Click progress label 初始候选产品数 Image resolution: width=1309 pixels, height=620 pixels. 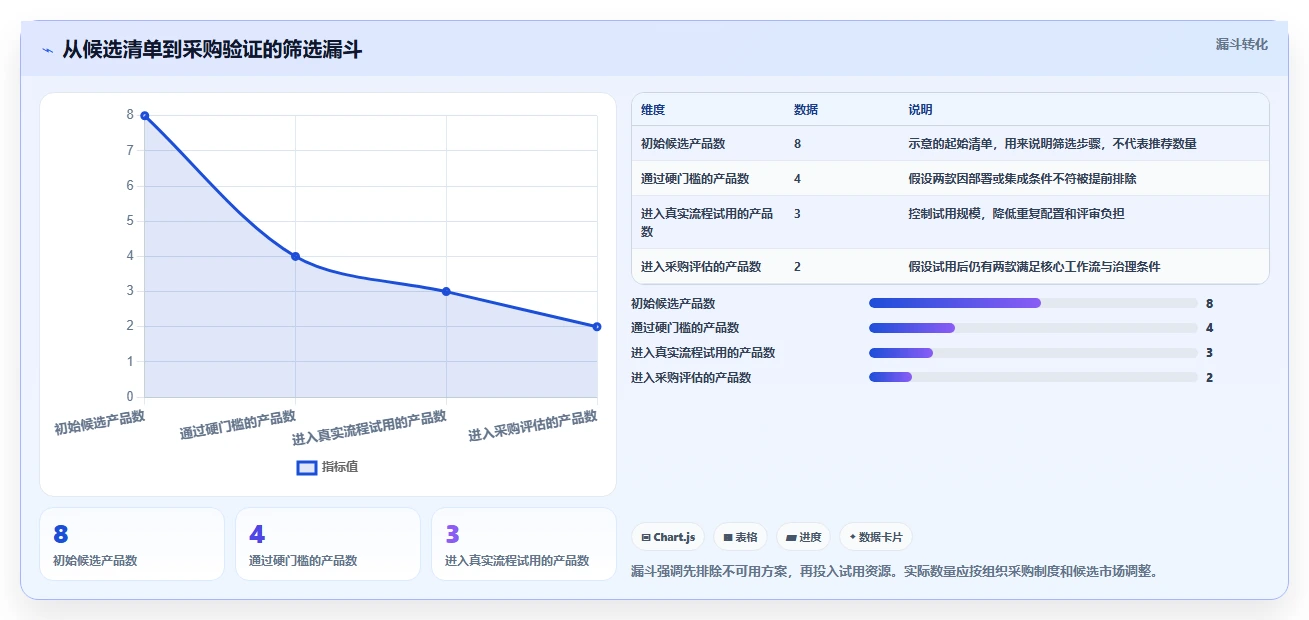(x=673, y=303)
